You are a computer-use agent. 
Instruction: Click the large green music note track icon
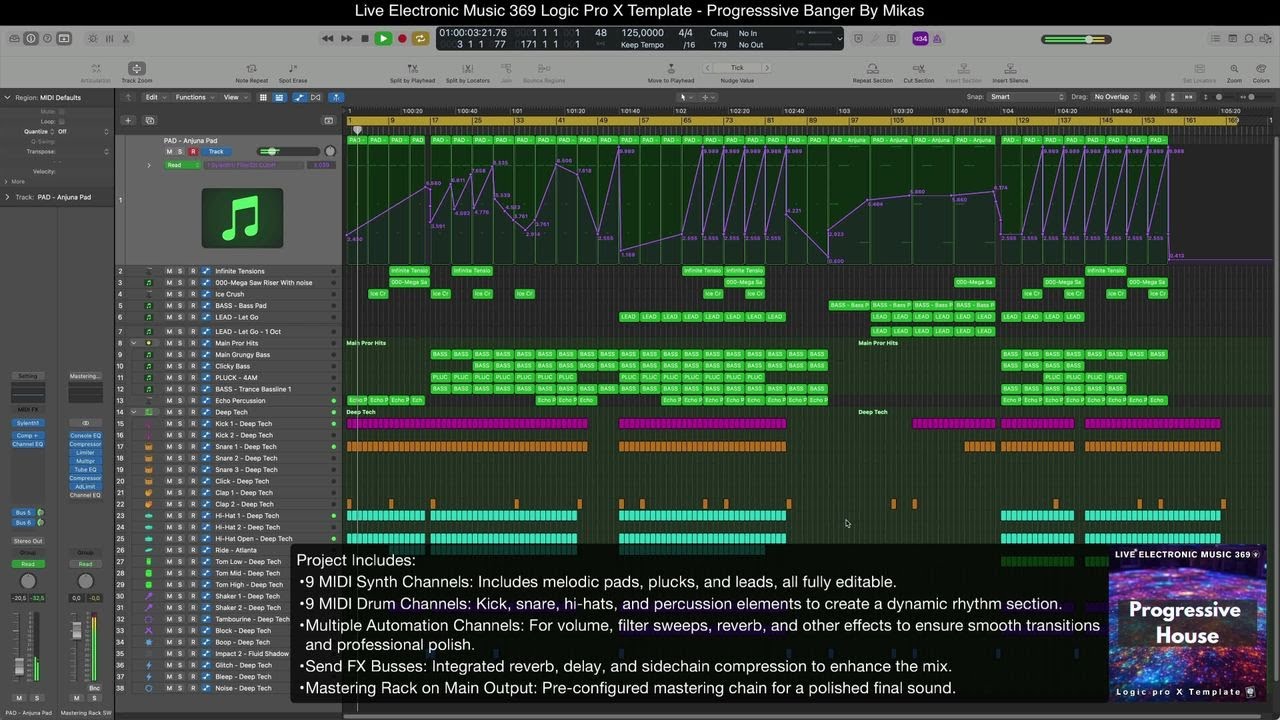click(242, 217)
